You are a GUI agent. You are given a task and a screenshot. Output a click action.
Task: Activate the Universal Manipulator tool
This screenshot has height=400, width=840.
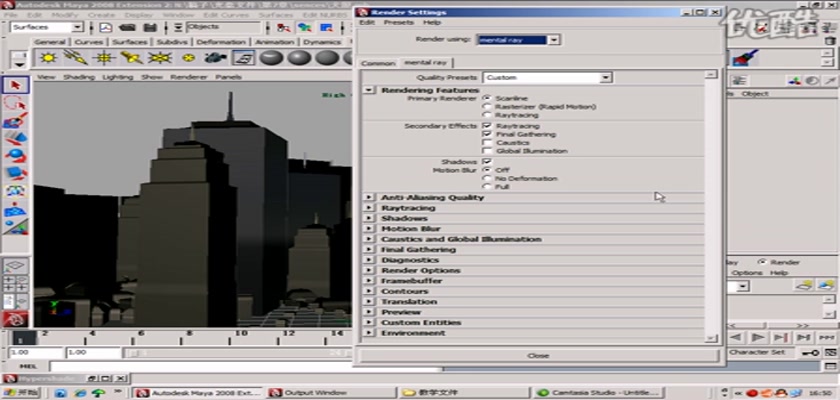(16, 191)
